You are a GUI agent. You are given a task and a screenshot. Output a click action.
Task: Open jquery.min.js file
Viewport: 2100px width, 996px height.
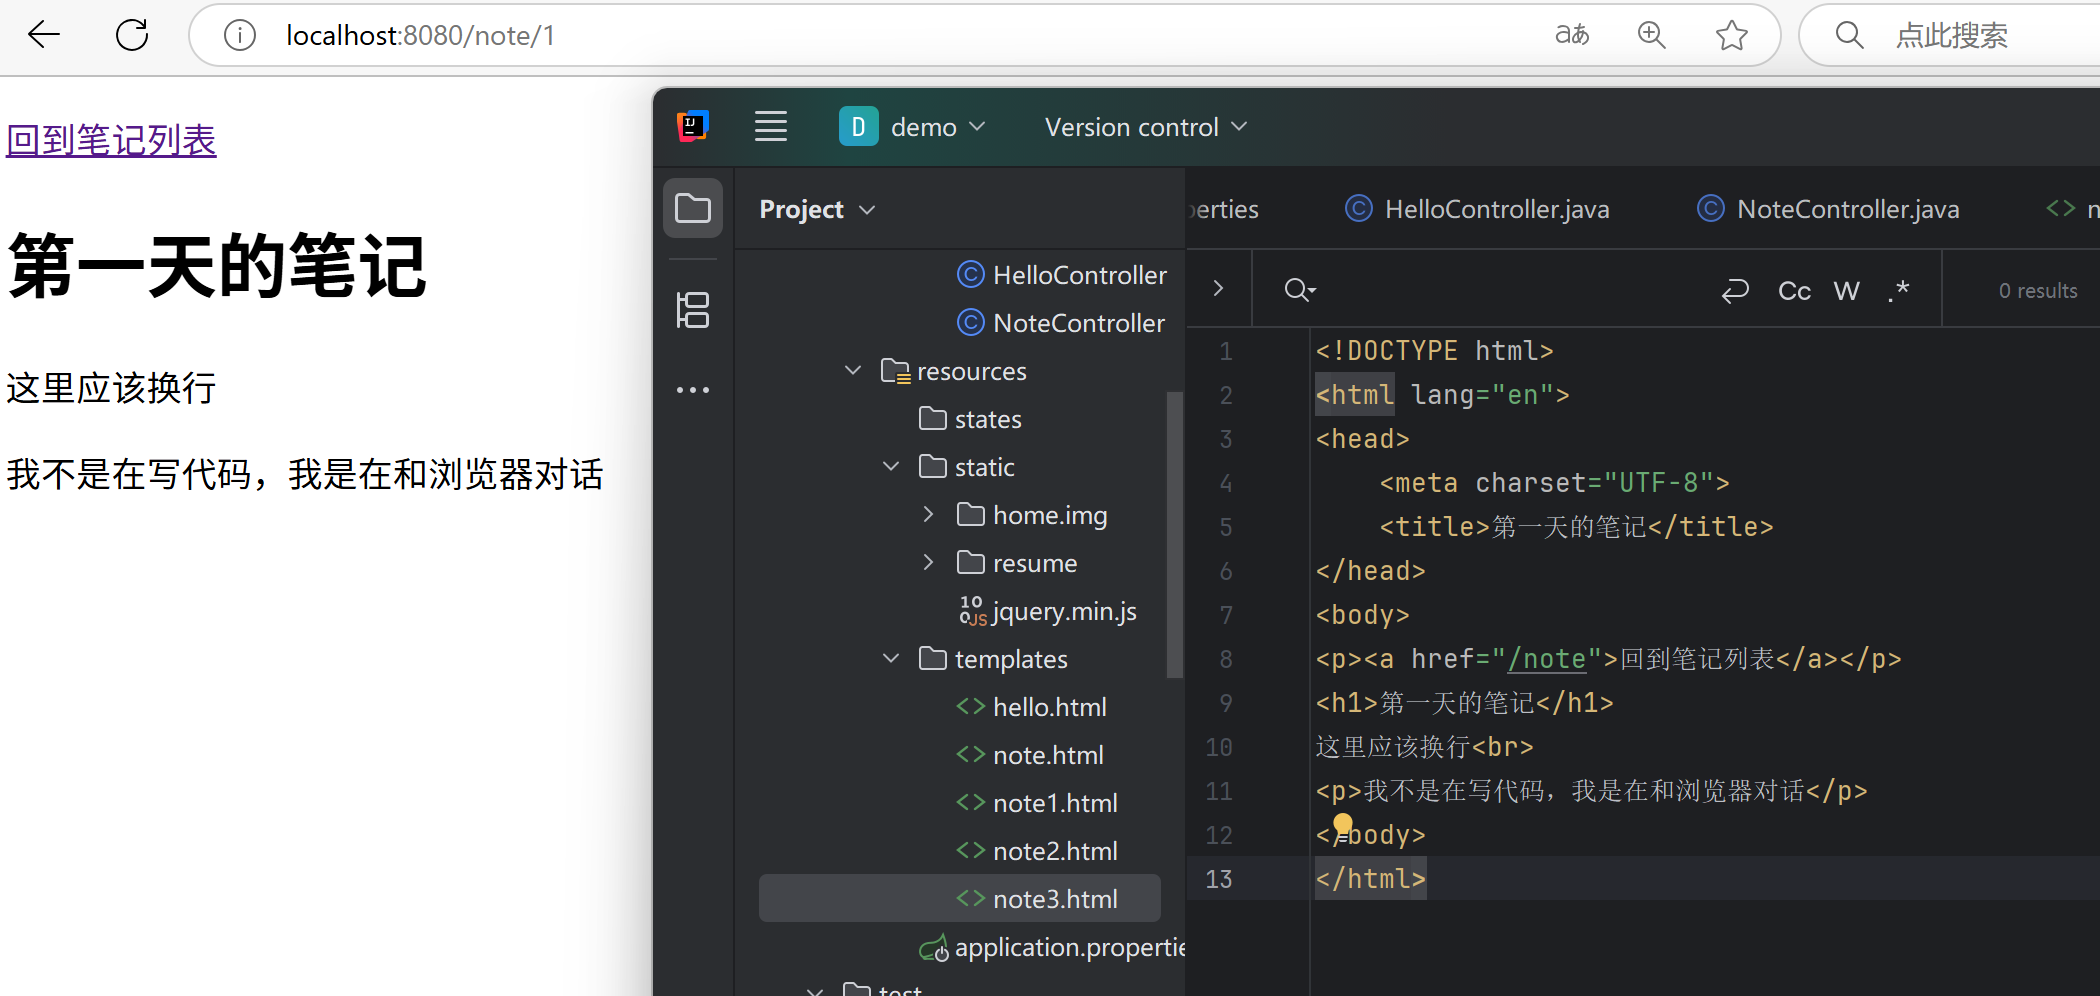coord(1047,611)
